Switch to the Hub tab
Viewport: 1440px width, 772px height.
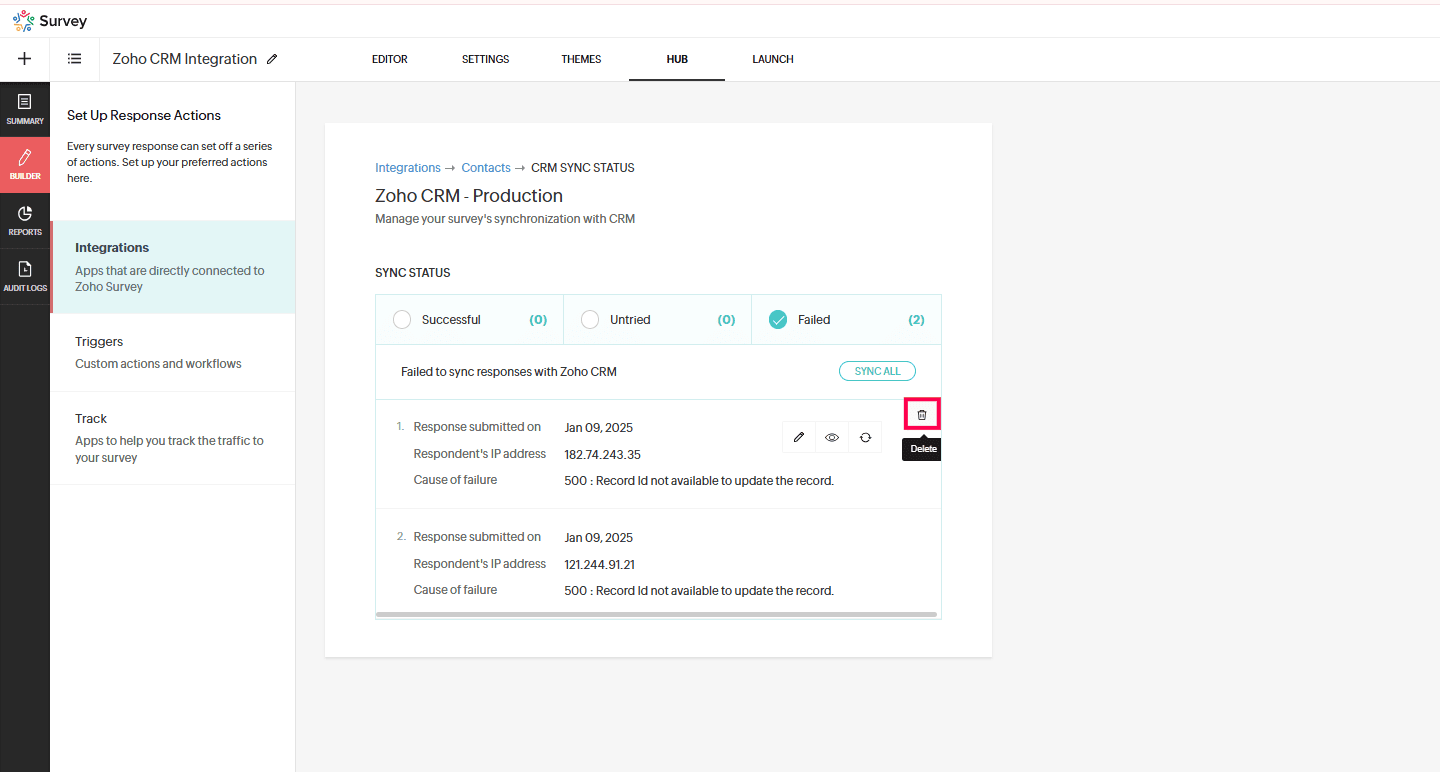pos(677,59)
